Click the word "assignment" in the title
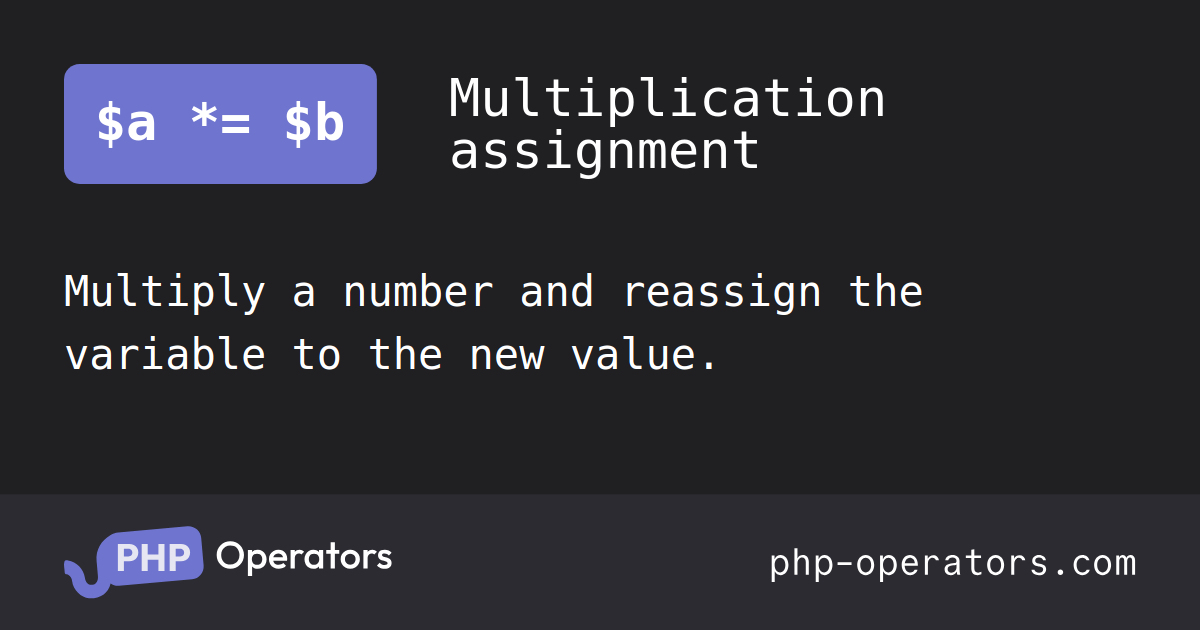 click(604, 151)
